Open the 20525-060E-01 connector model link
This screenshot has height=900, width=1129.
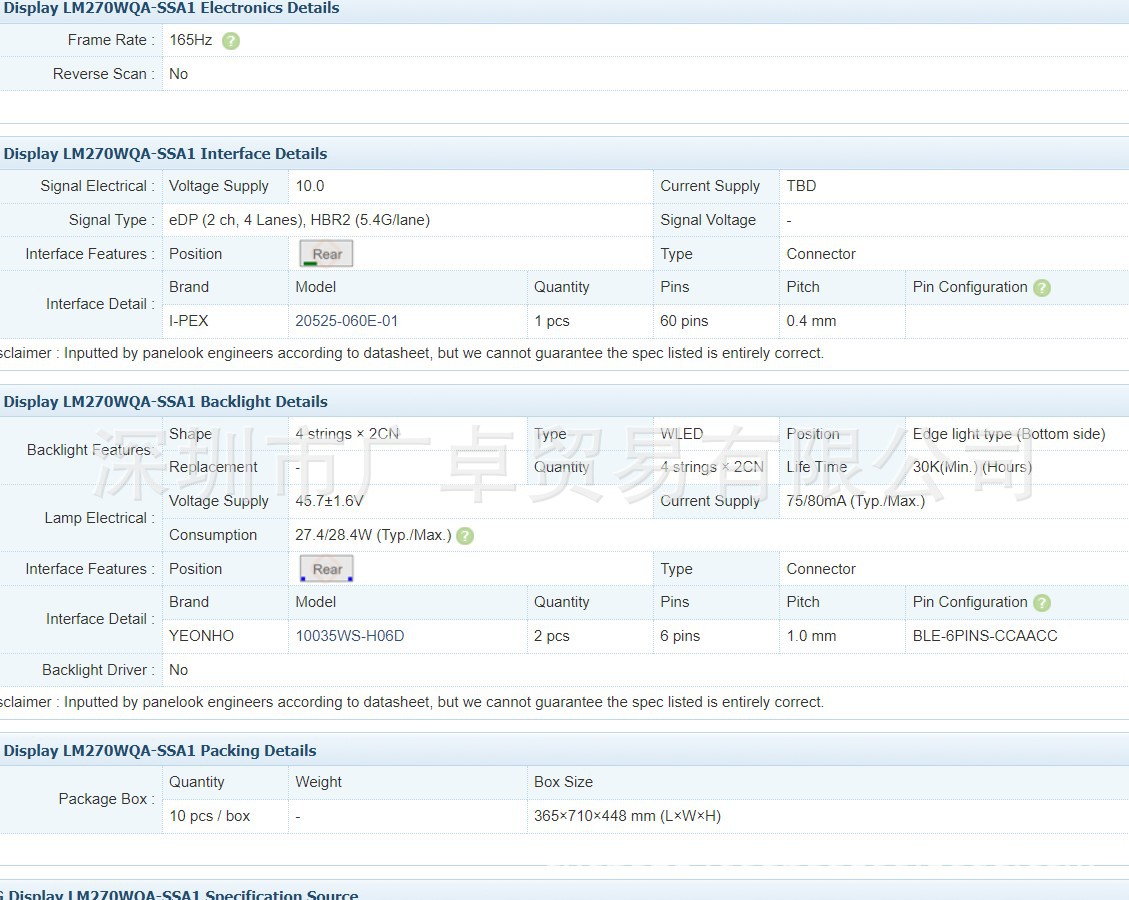(x=346, y=321)
